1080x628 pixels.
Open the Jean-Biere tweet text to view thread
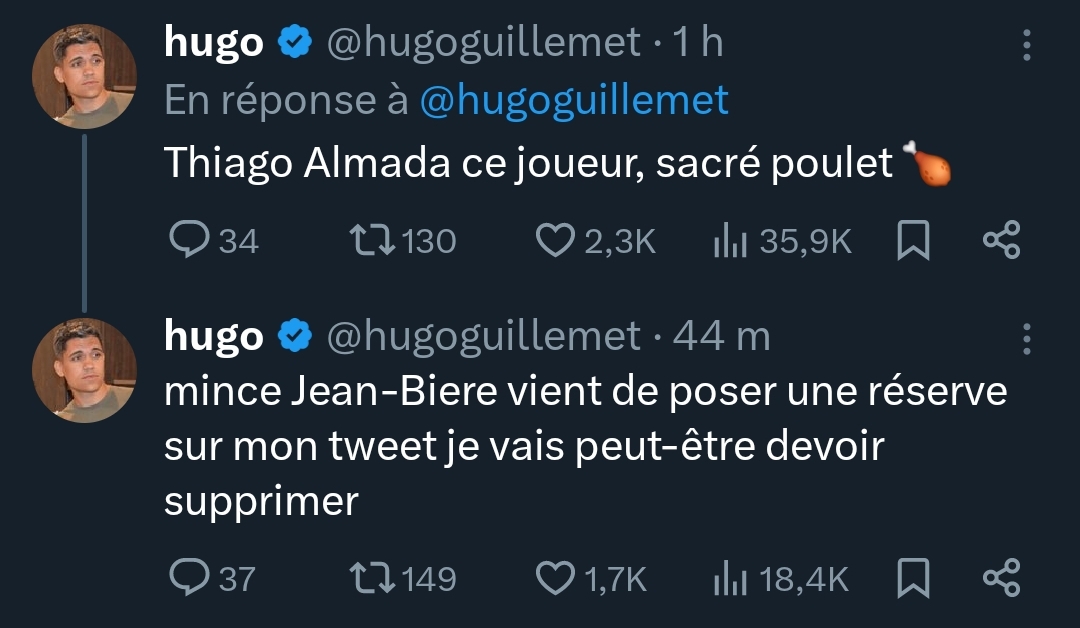585,446
